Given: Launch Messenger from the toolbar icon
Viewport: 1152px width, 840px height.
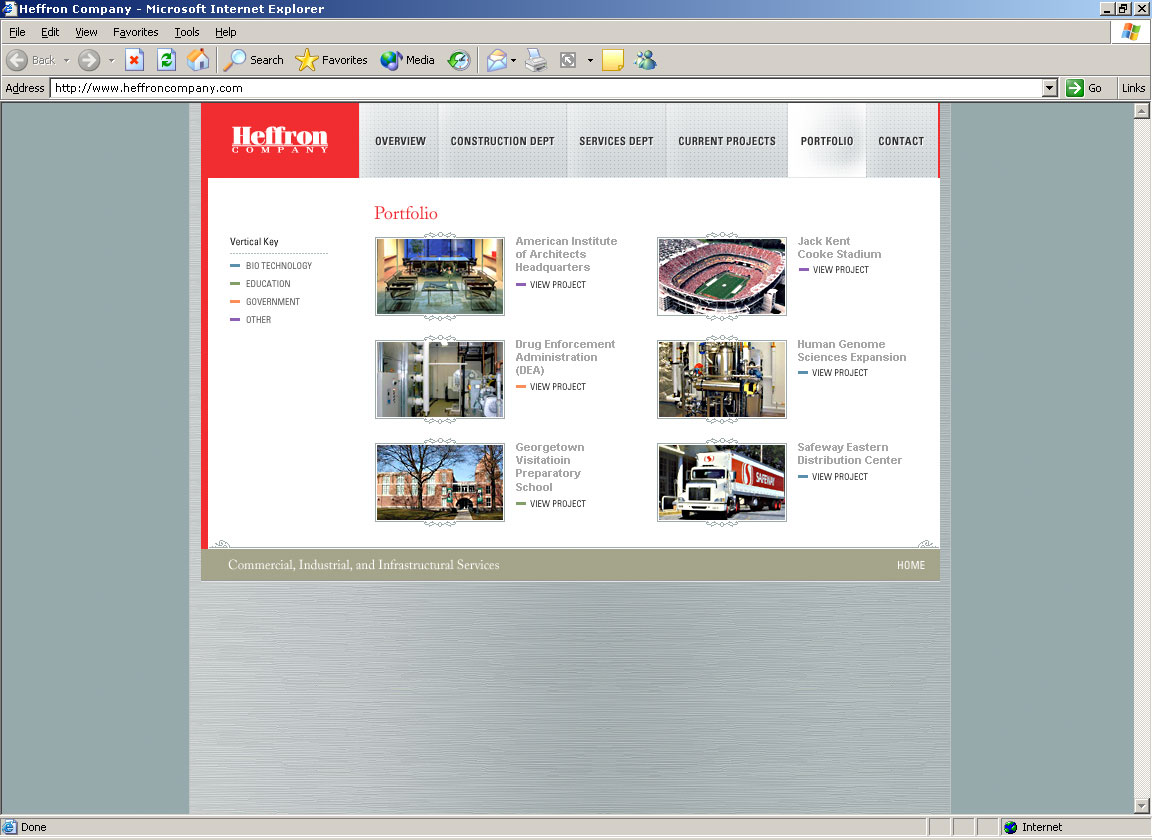Looking at the screenshot, I should pos(645,60).
